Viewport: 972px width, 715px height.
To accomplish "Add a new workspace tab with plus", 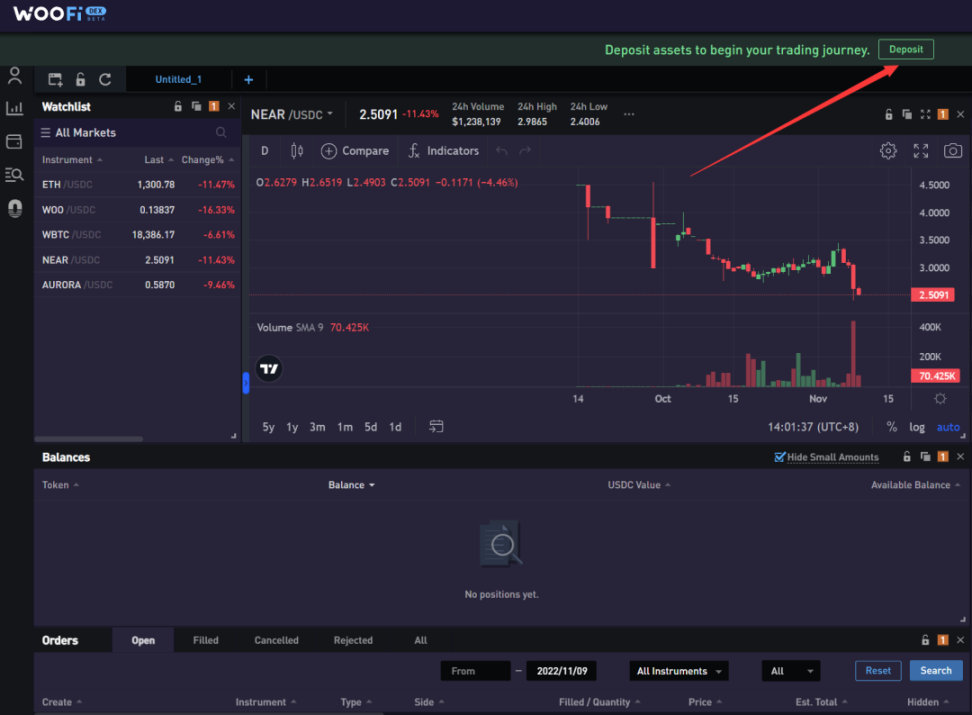I will 249,79.
